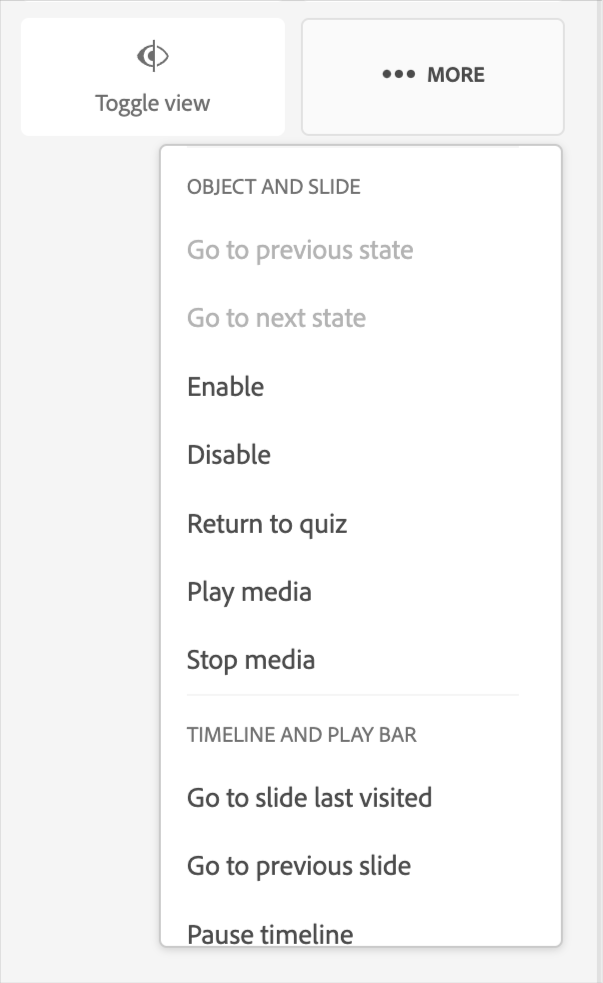Viewport: 603px width, 983px height.
Task: Click the divider line below Stop media
Action: click(352, 695)
